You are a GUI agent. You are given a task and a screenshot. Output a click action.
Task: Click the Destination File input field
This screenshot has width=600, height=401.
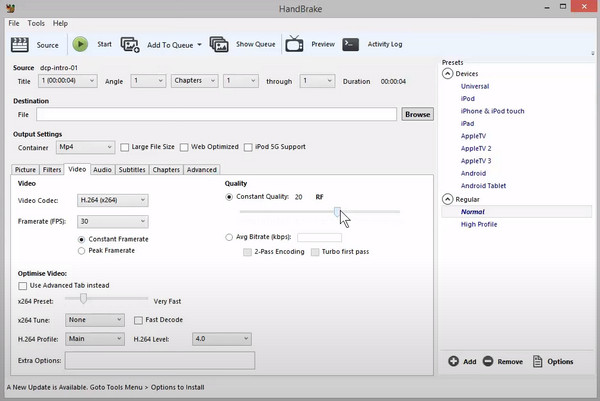pyautogui.click(x=217, y=114)
